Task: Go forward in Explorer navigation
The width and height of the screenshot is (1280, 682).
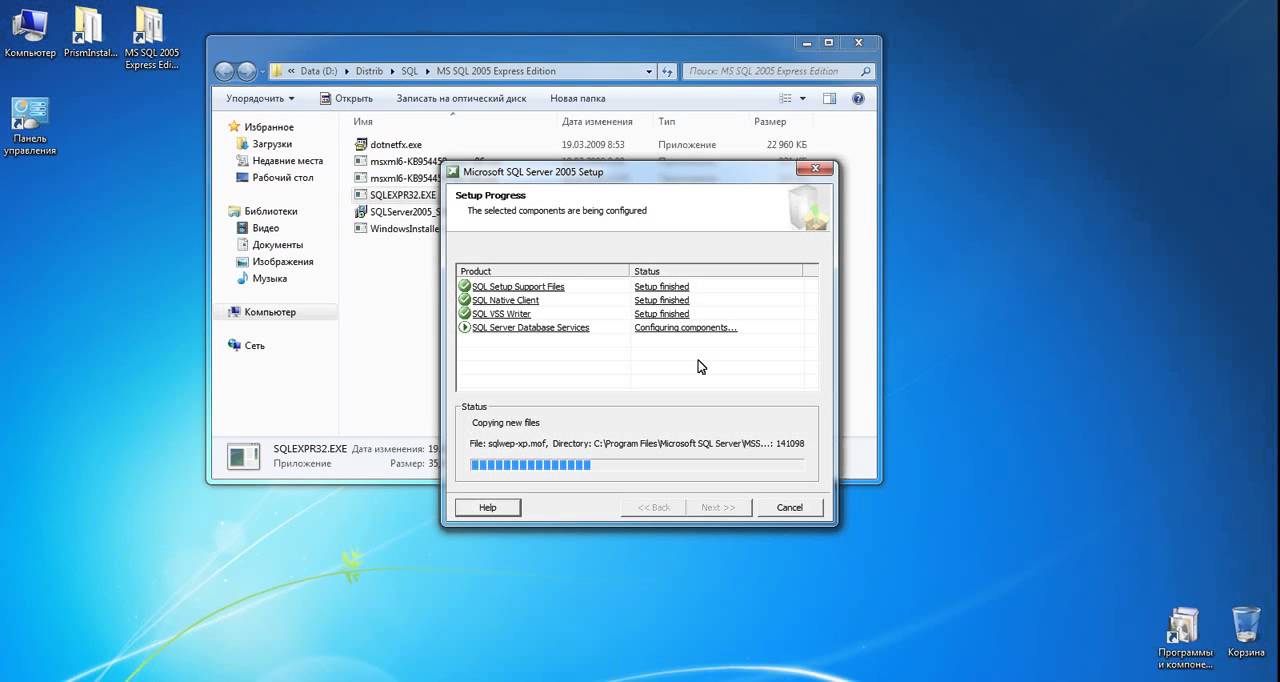Action: 246,71
